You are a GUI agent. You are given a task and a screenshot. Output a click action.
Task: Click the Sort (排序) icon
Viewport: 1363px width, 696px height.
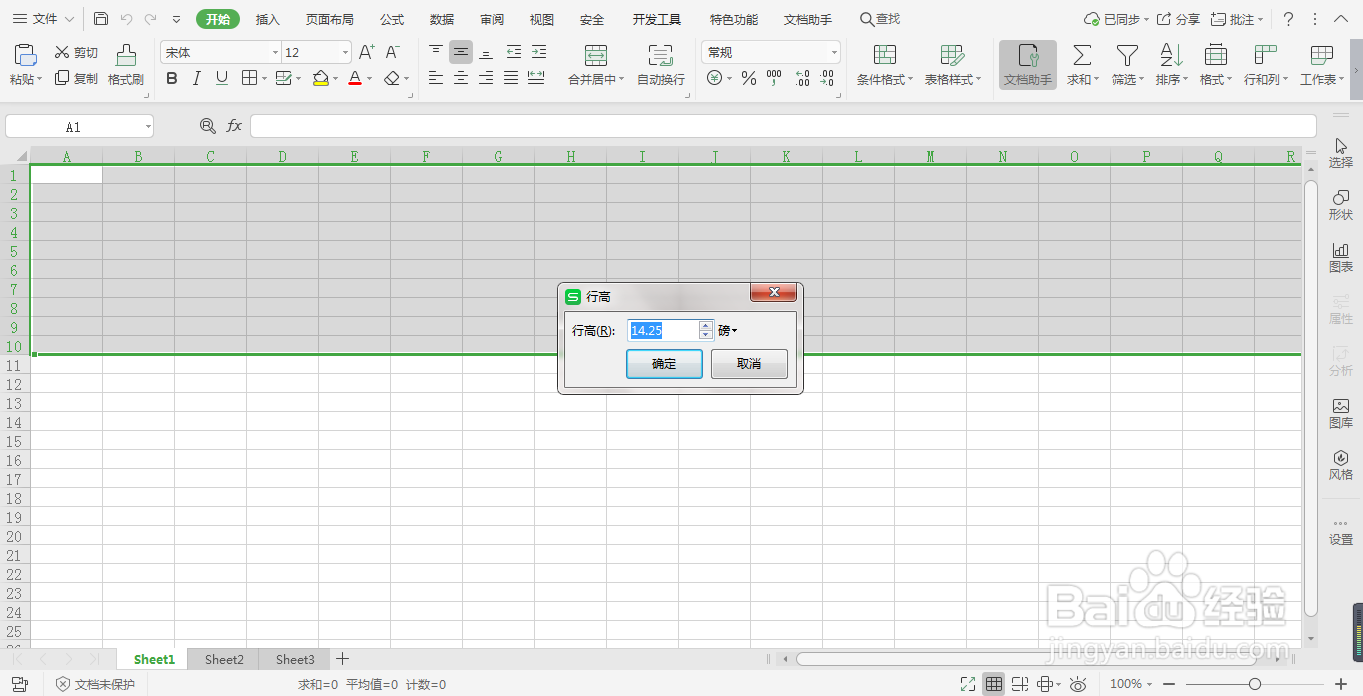click(x=1171, y=55)
